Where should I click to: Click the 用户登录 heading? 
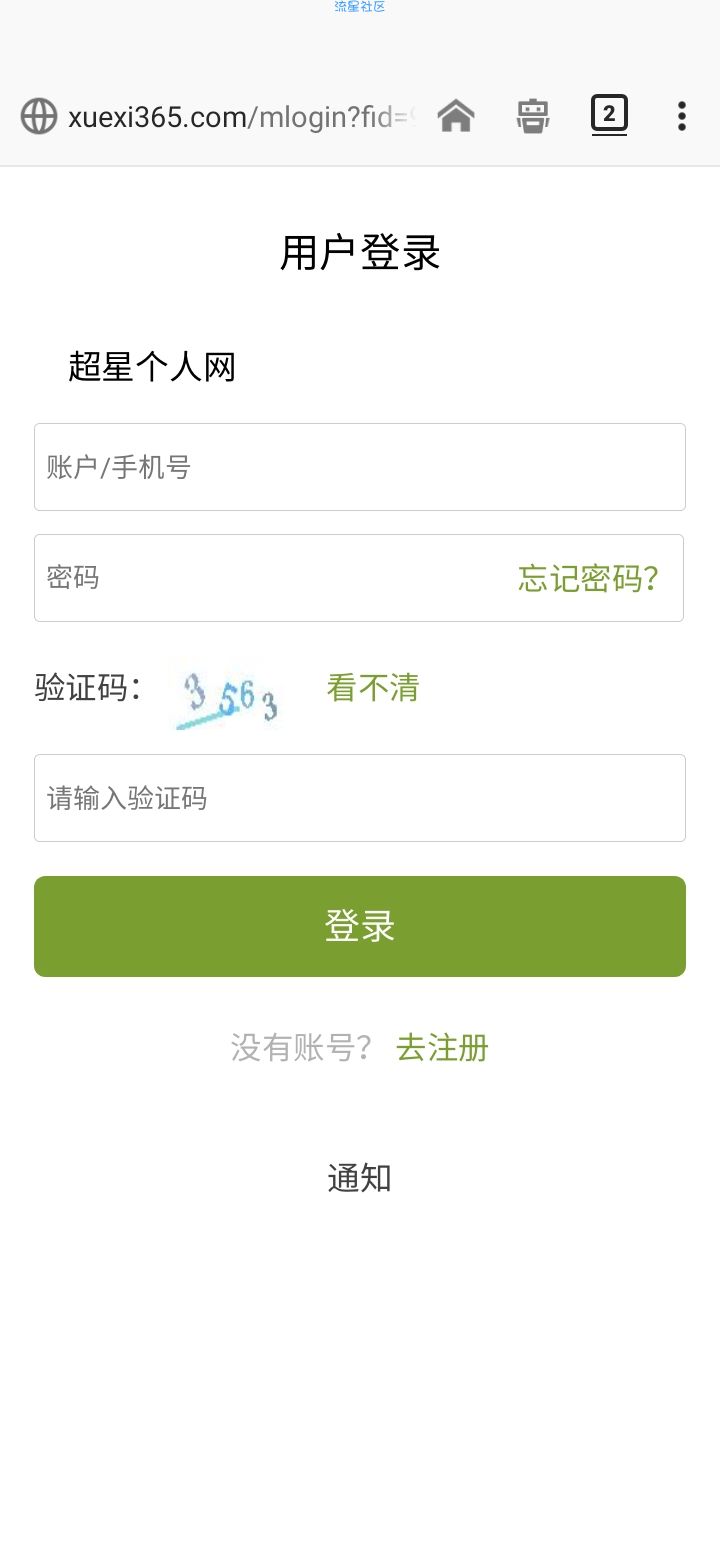coord(360,253)
